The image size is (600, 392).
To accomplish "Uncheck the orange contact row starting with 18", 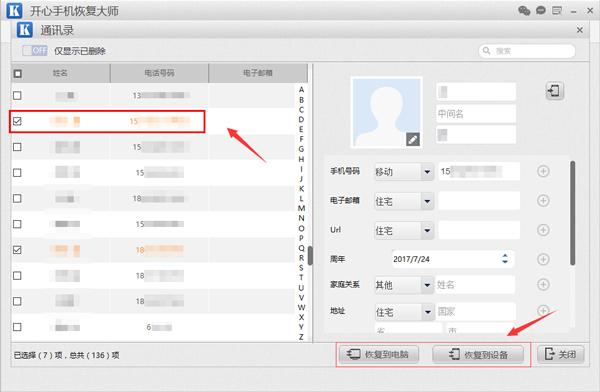I will pyautogui.click(x=17, y=250).
